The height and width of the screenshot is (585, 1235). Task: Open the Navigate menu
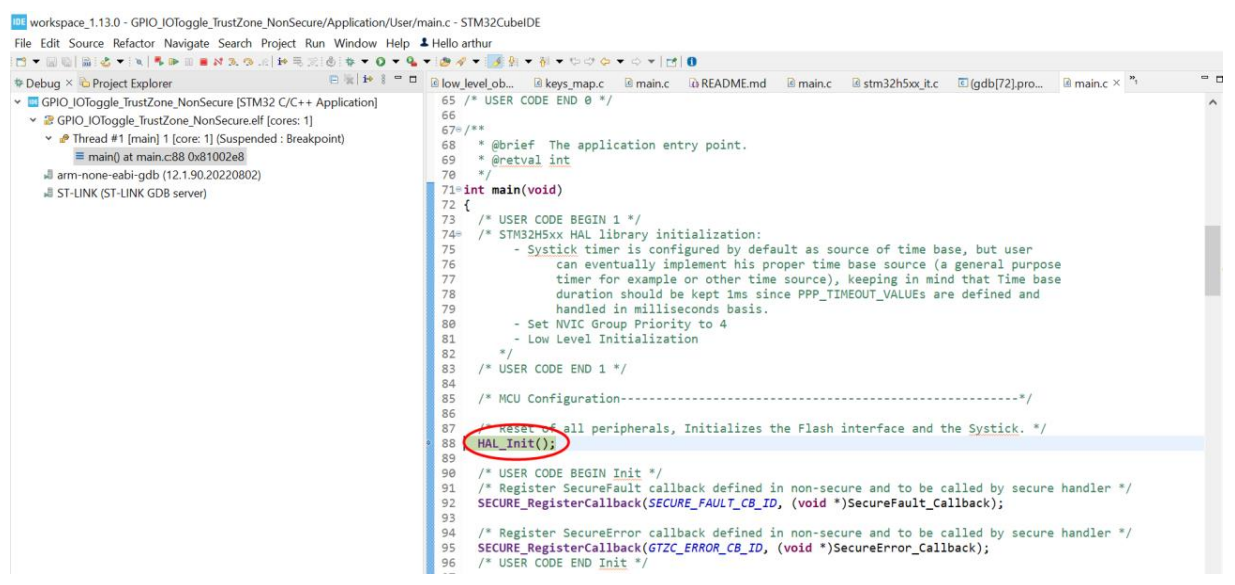pyautogui.click(x=187, y=43)
